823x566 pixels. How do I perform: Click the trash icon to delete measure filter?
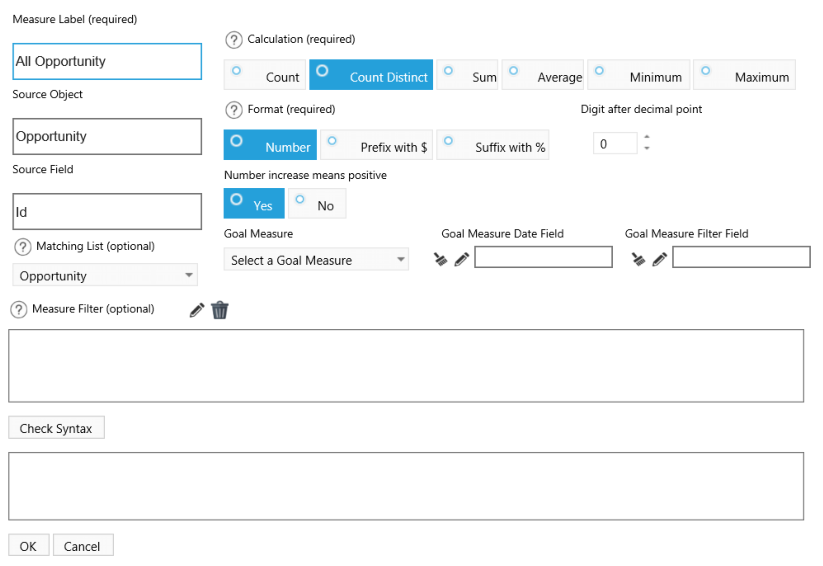tap(220, 310)
